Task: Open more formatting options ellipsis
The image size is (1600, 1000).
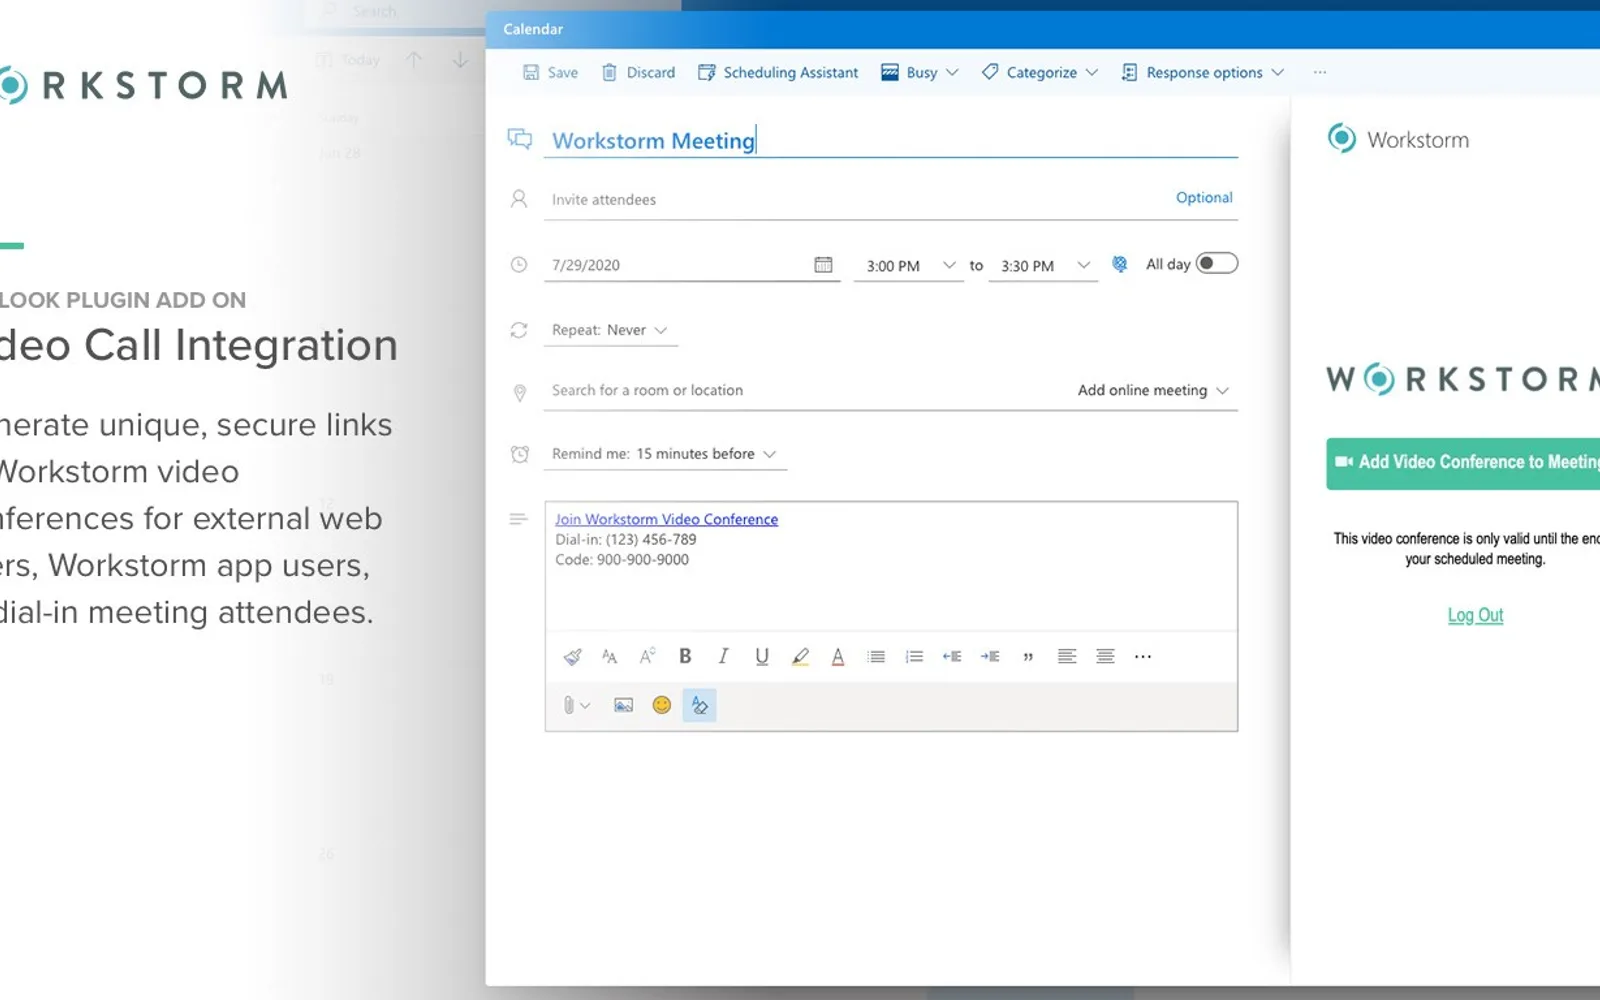Action: (x=1143, y=657)
